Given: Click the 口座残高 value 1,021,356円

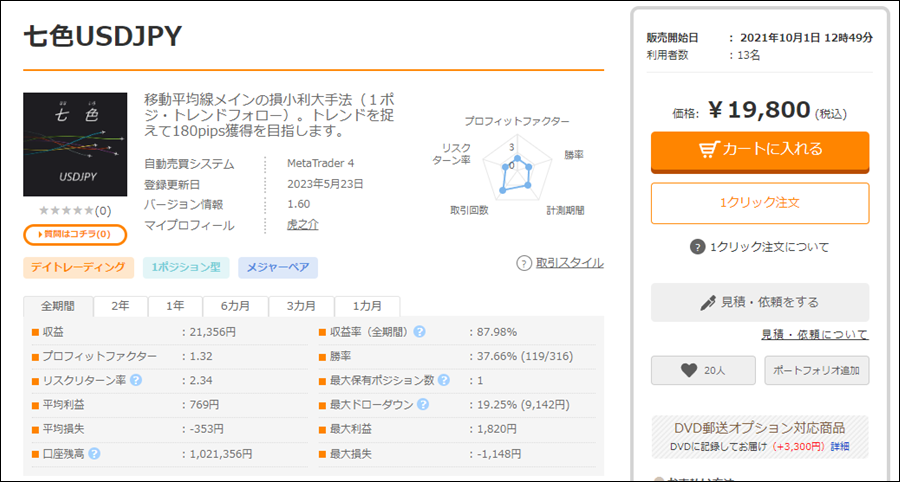Looking at the screenshot, I should pos(221,454).
